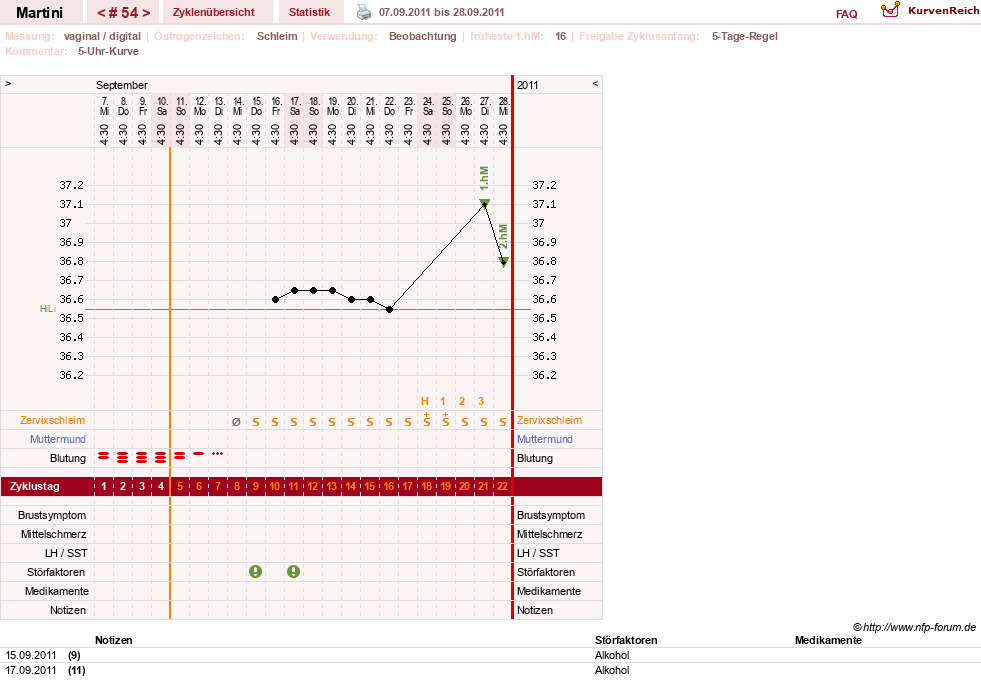Click the ø mucus symbol on day 8
This screenshot has height=699, width=981.
pyautogui.click(x=236, y=422)
